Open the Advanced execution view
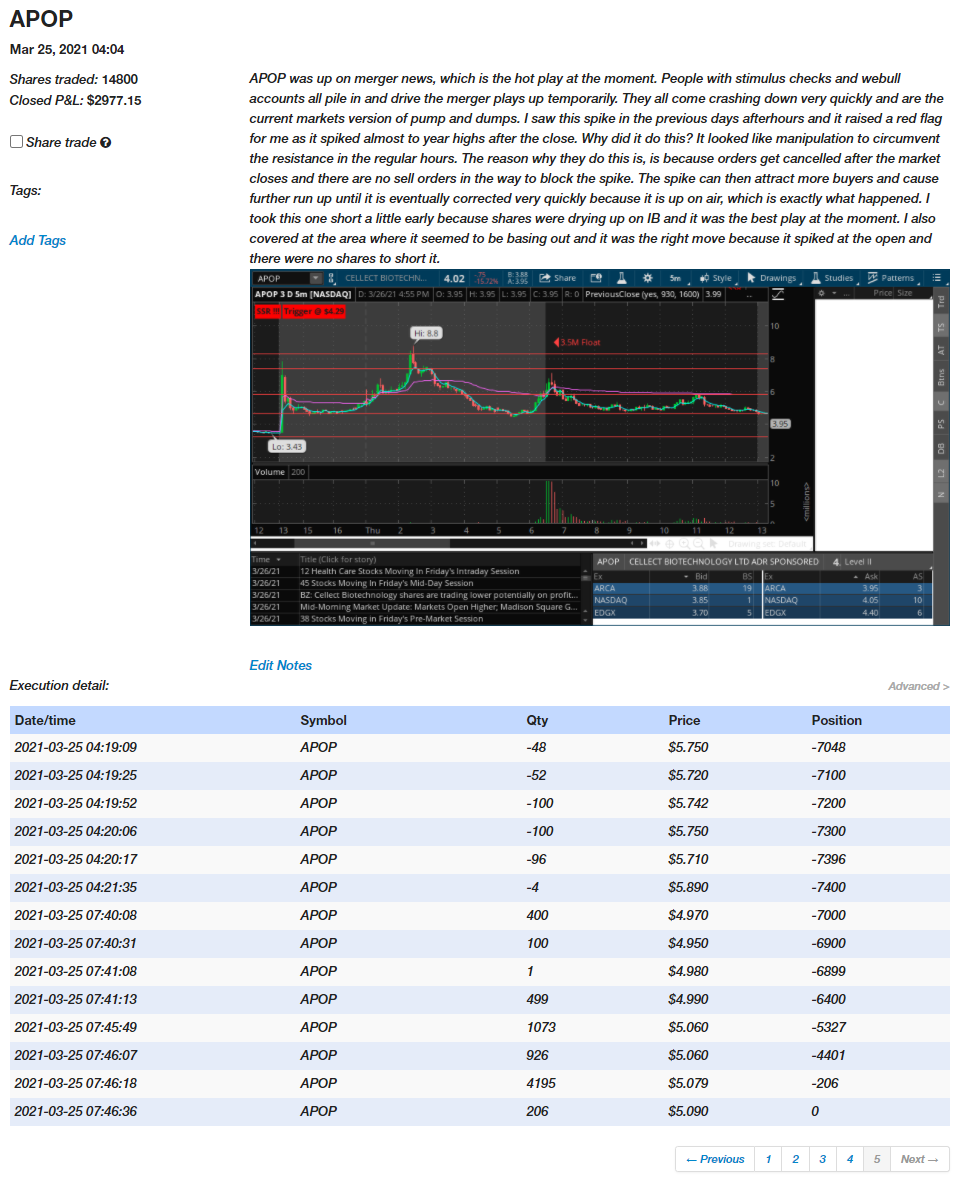The height and width of the screenshot is (1187, 970). point(919,686)
